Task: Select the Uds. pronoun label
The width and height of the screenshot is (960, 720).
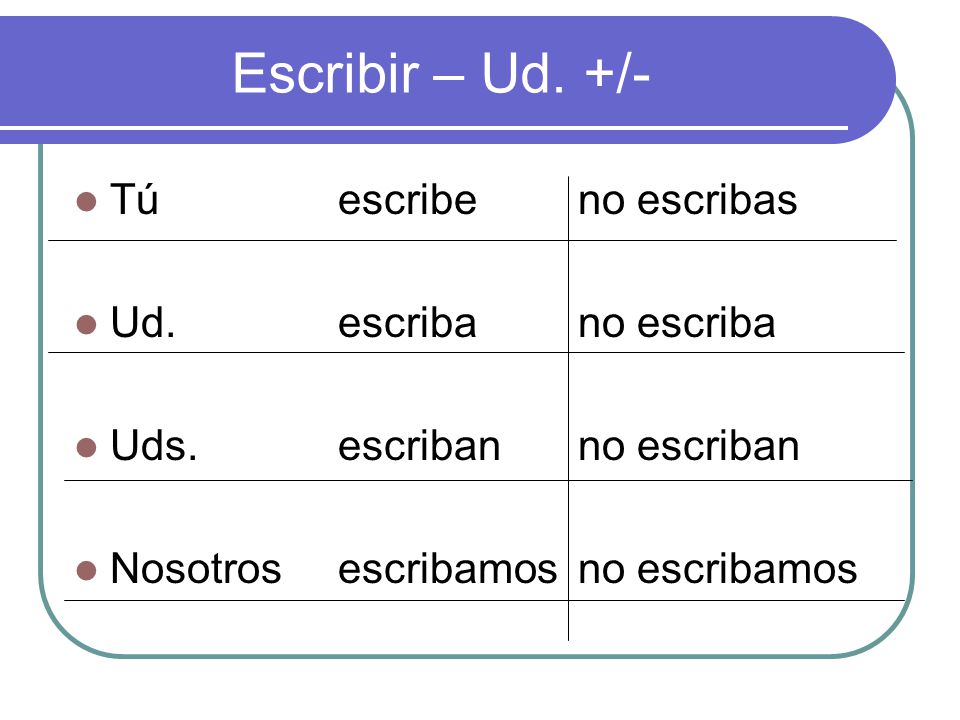Action: tap(154, 445)
